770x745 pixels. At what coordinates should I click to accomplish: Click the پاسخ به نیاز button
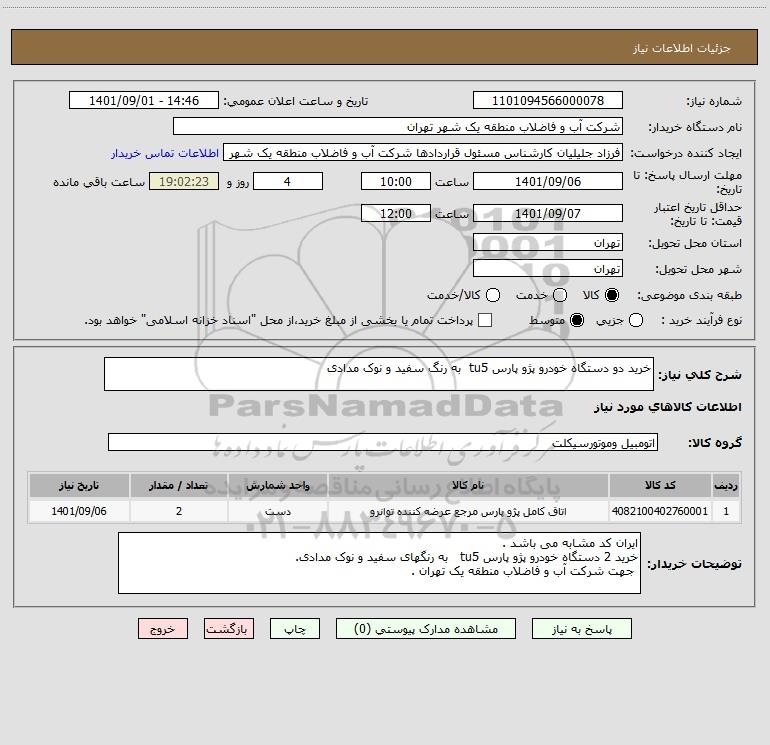(581, 629)
